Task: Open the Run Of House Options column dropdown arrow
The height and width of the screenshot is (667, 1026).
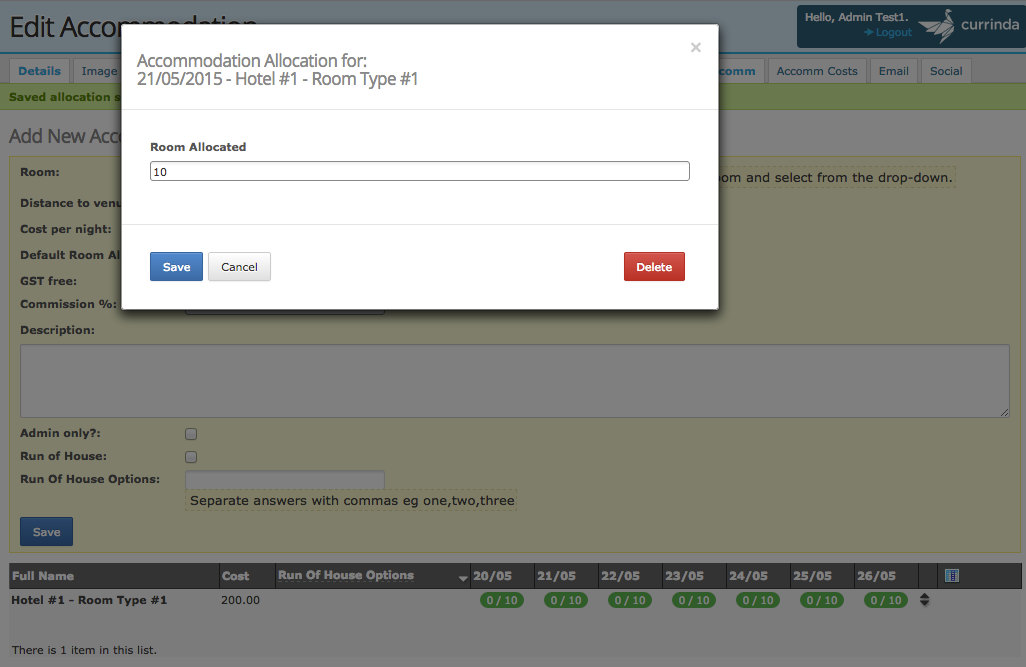Action: (x=463, y=578)
